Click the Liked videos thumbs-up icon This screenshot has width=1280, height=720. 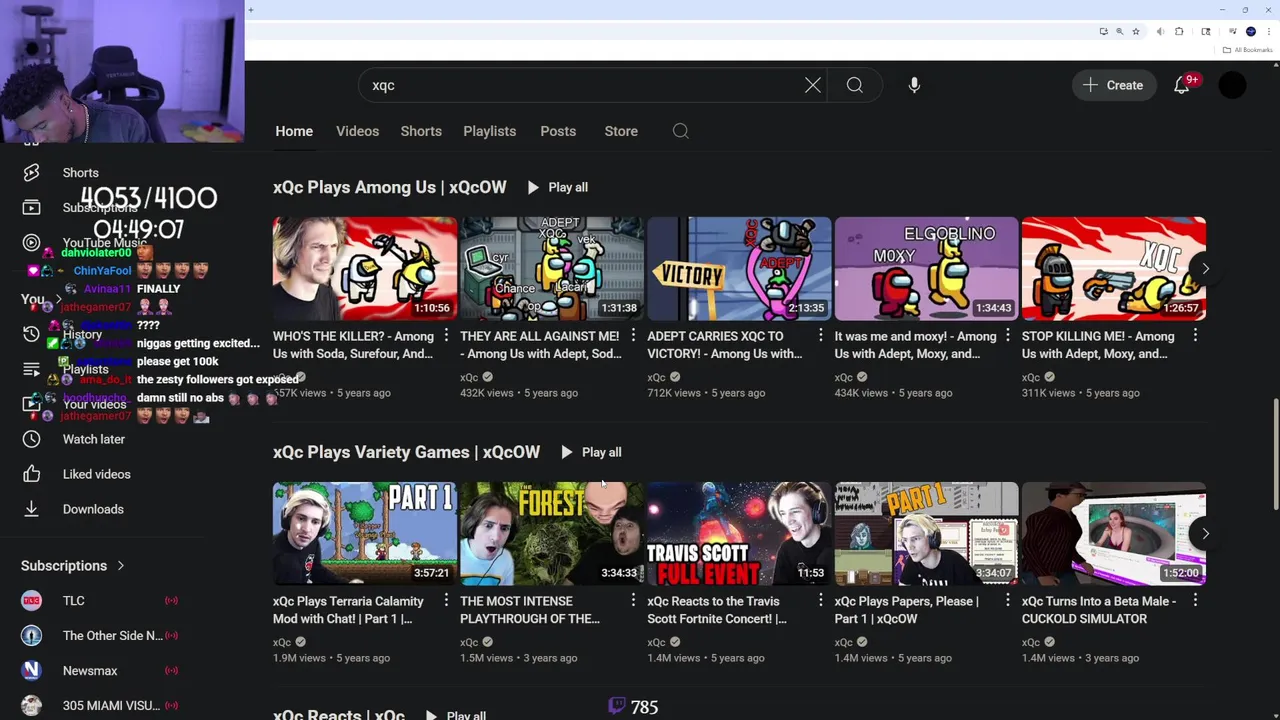31,474
